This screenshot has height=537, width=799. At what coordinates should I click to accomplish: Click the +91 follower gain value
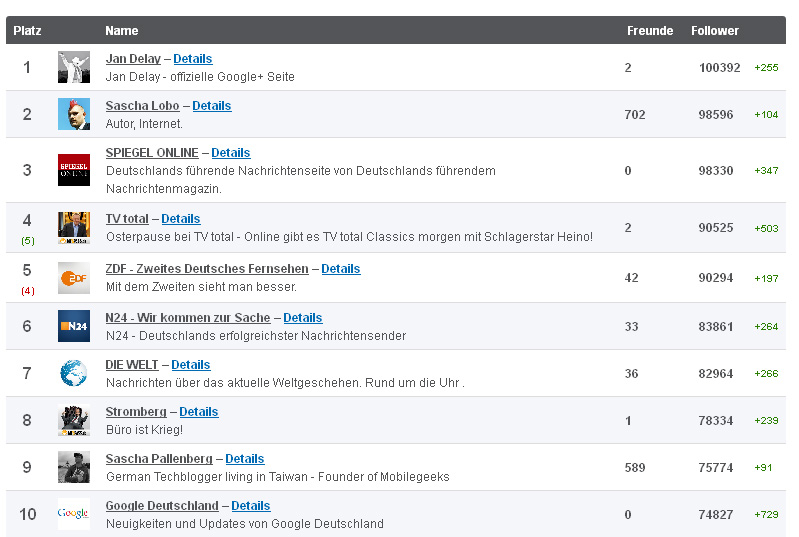click(763, 467)
